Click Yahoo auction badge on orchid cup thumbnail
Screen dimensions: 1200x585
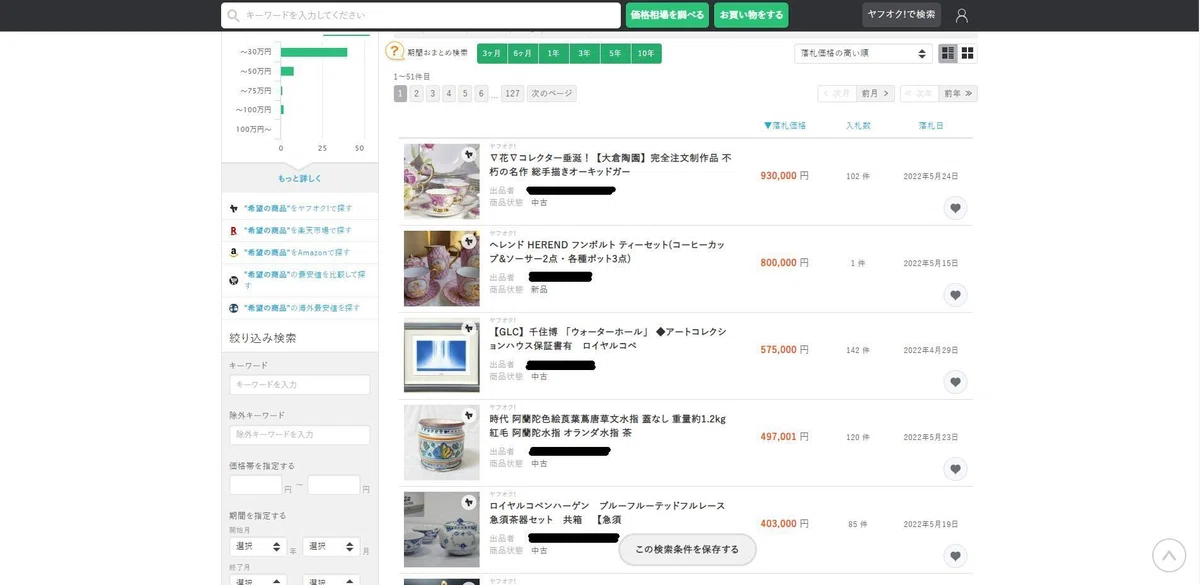pos(468,154)
